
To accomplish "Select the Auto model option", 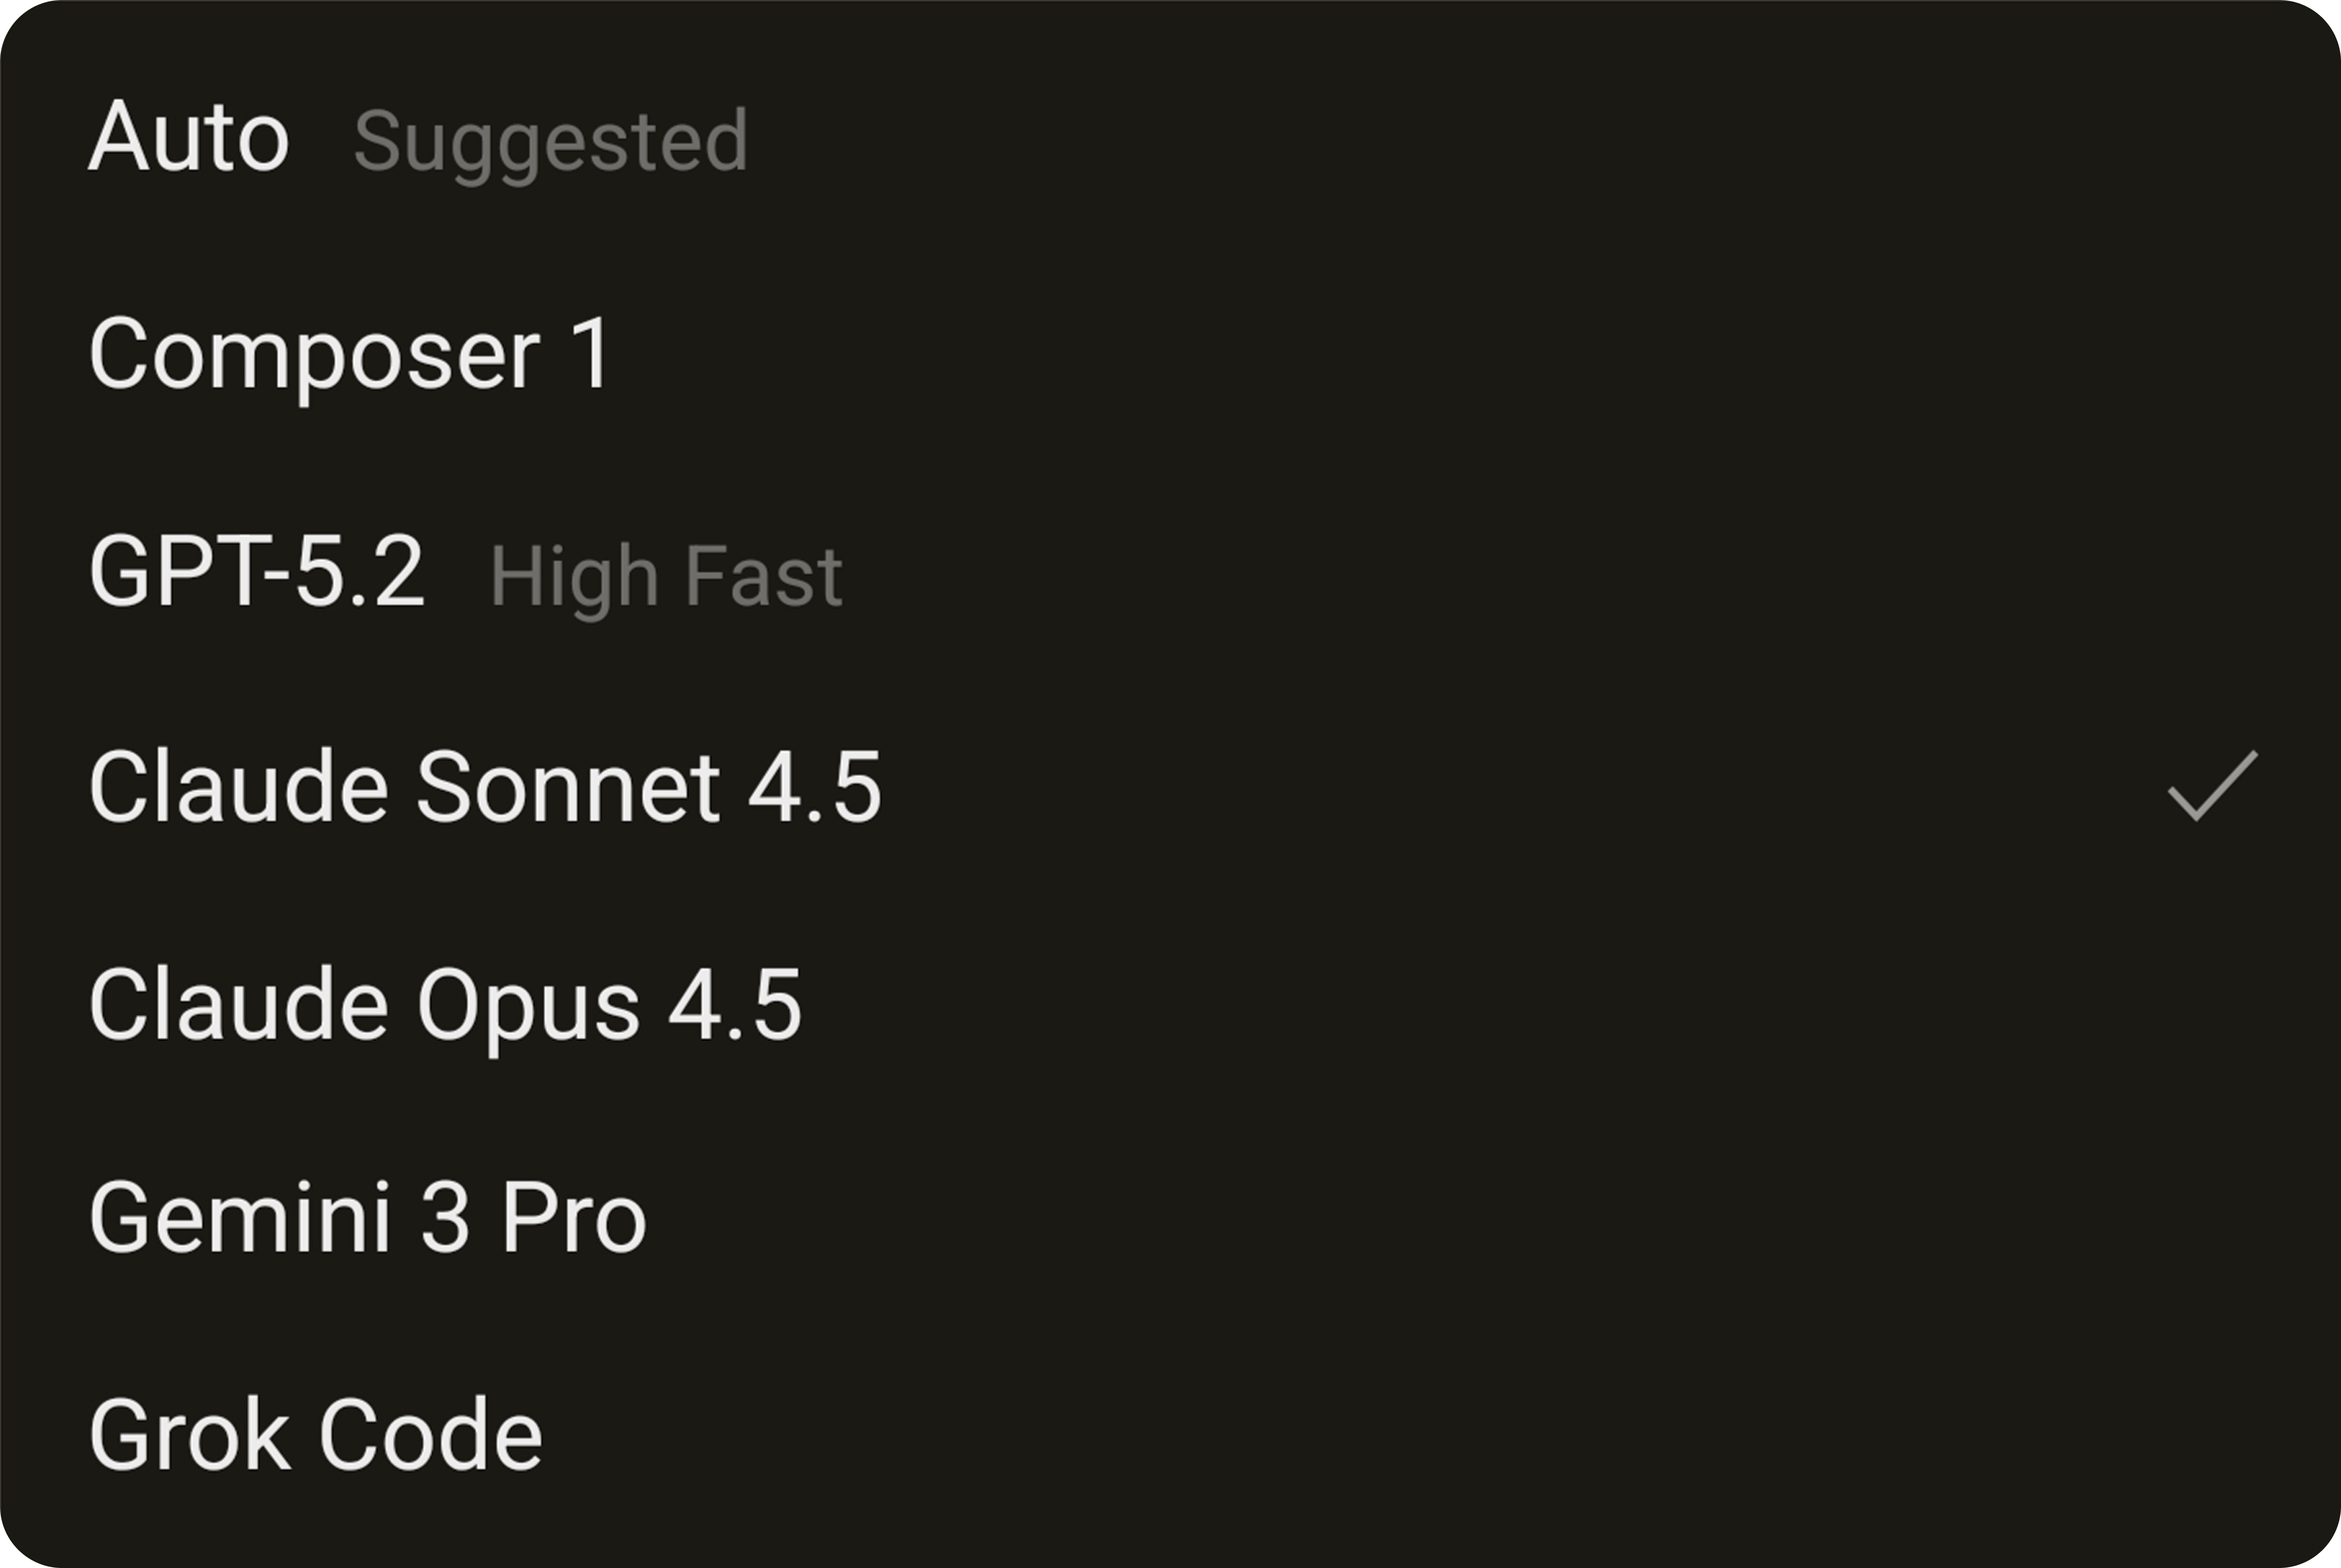I will tap(189, 138).
